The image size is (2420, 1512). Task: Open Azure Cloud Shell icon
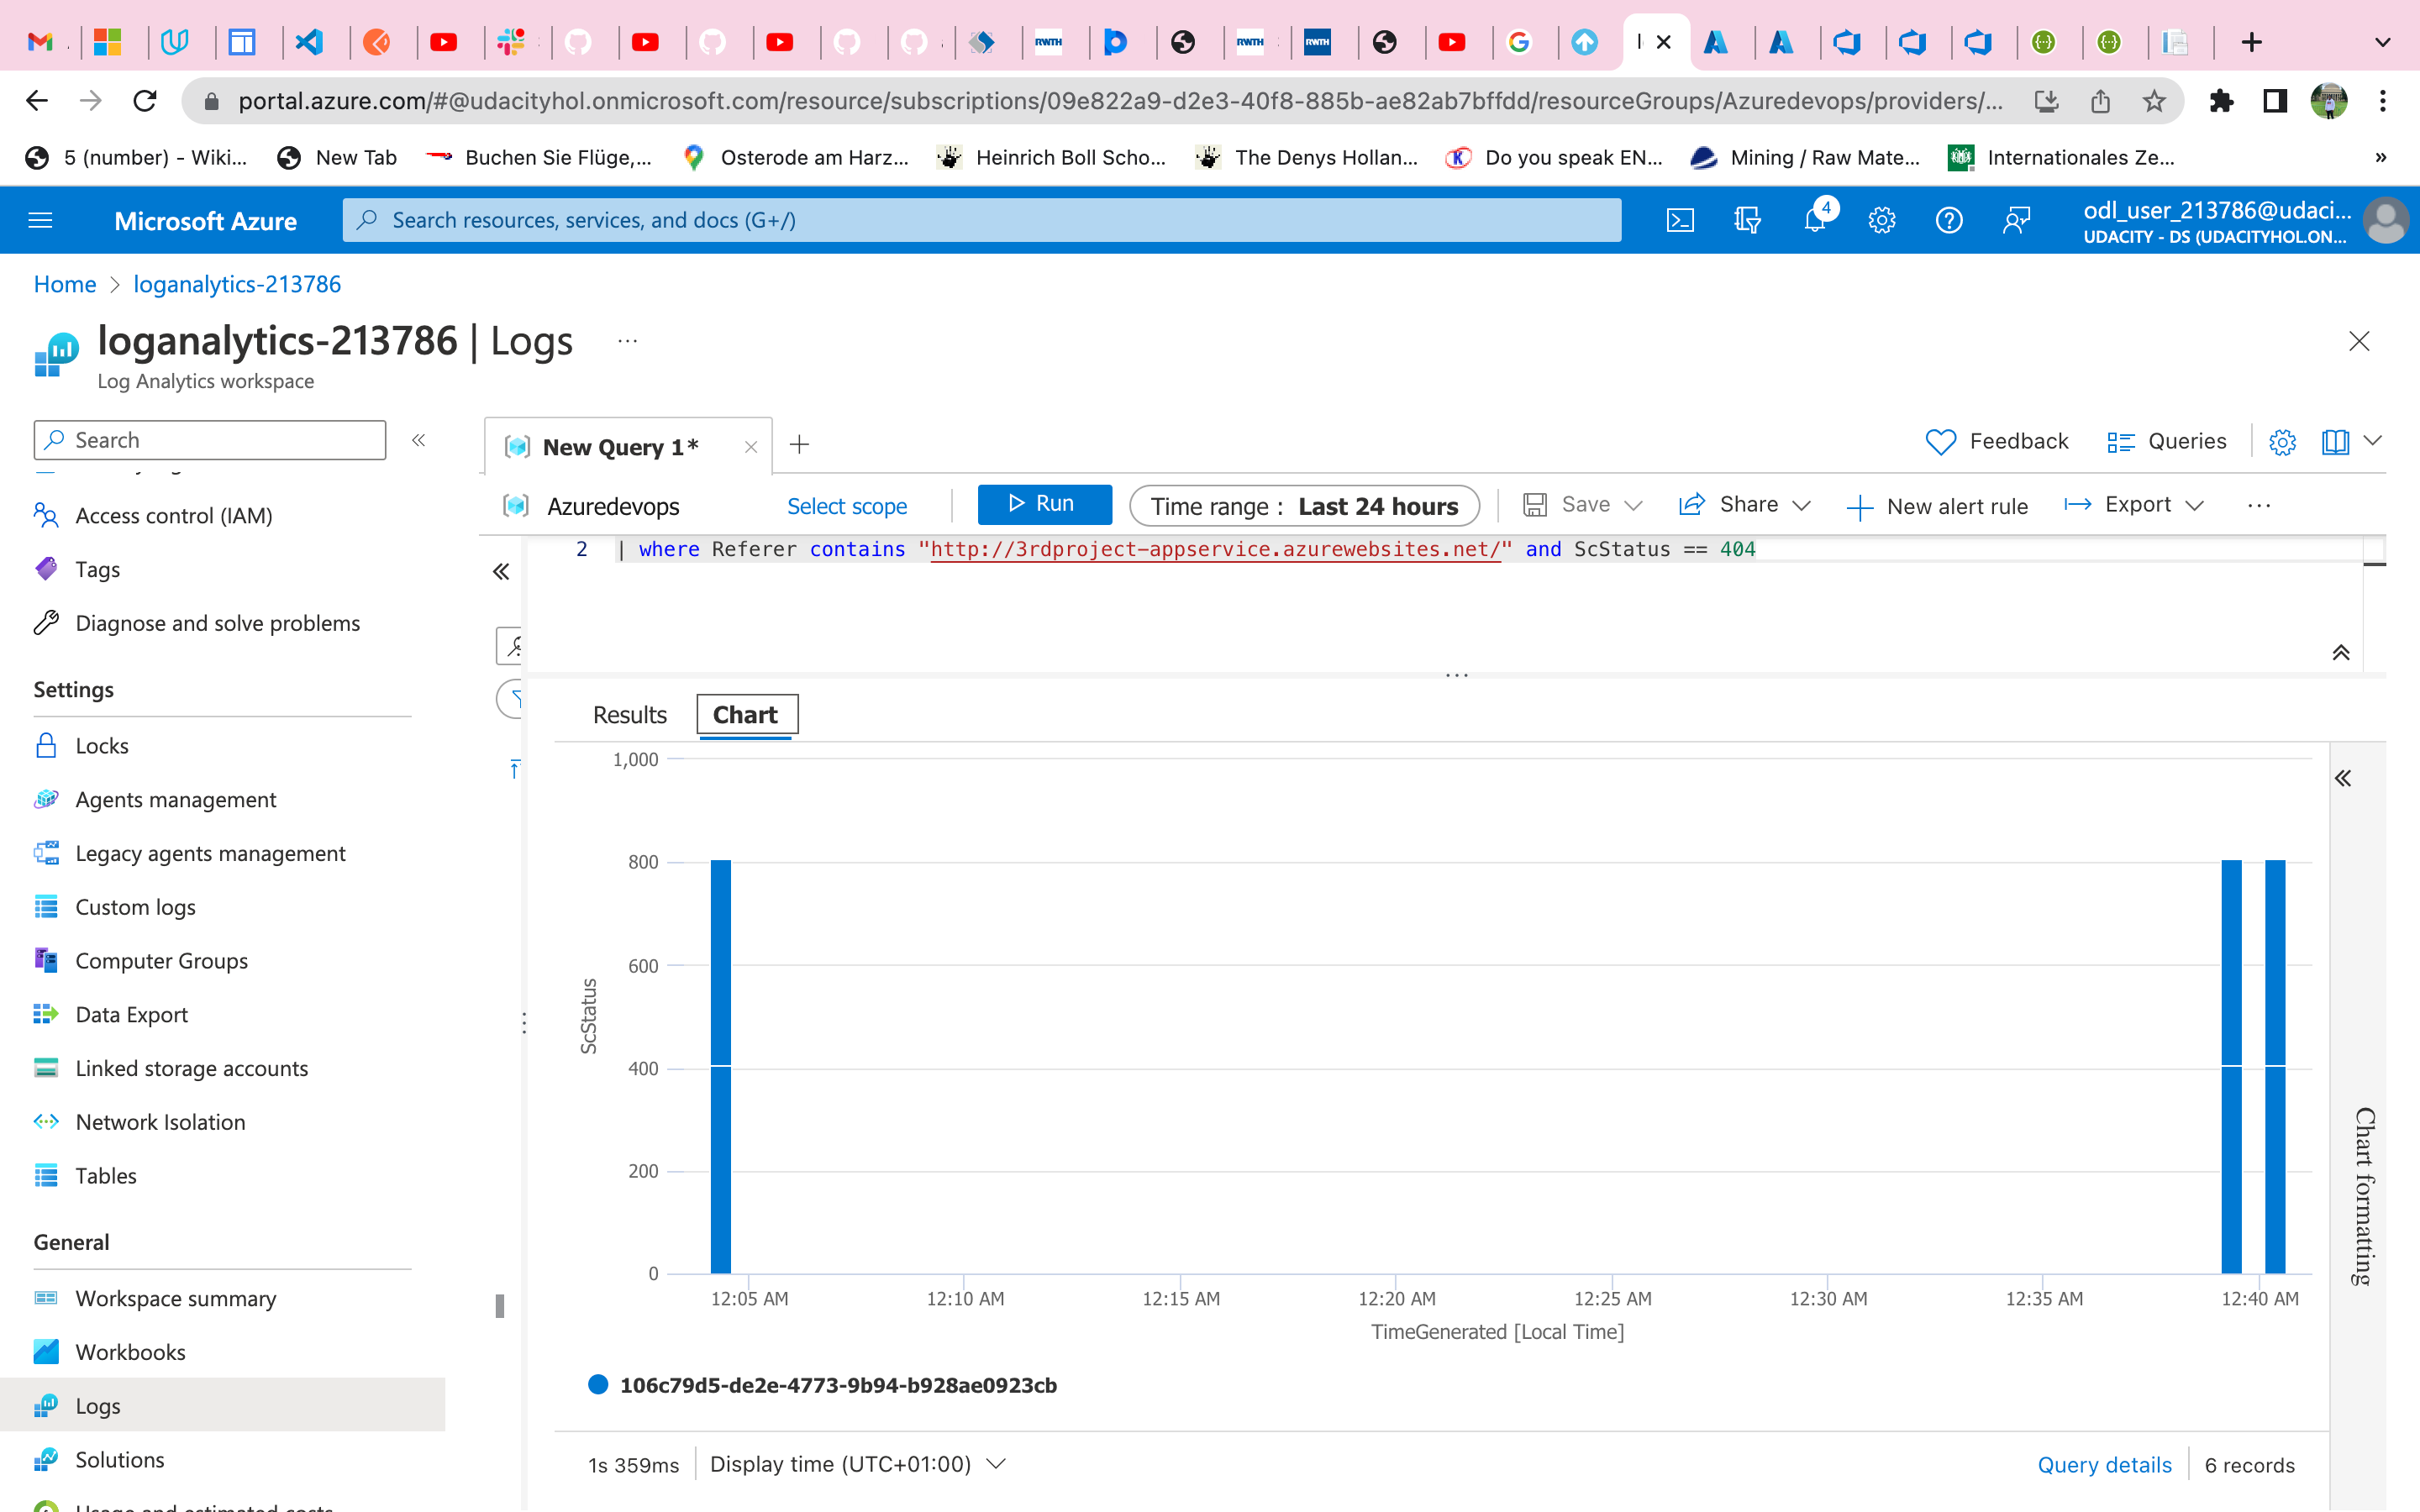pos(1680,220)
